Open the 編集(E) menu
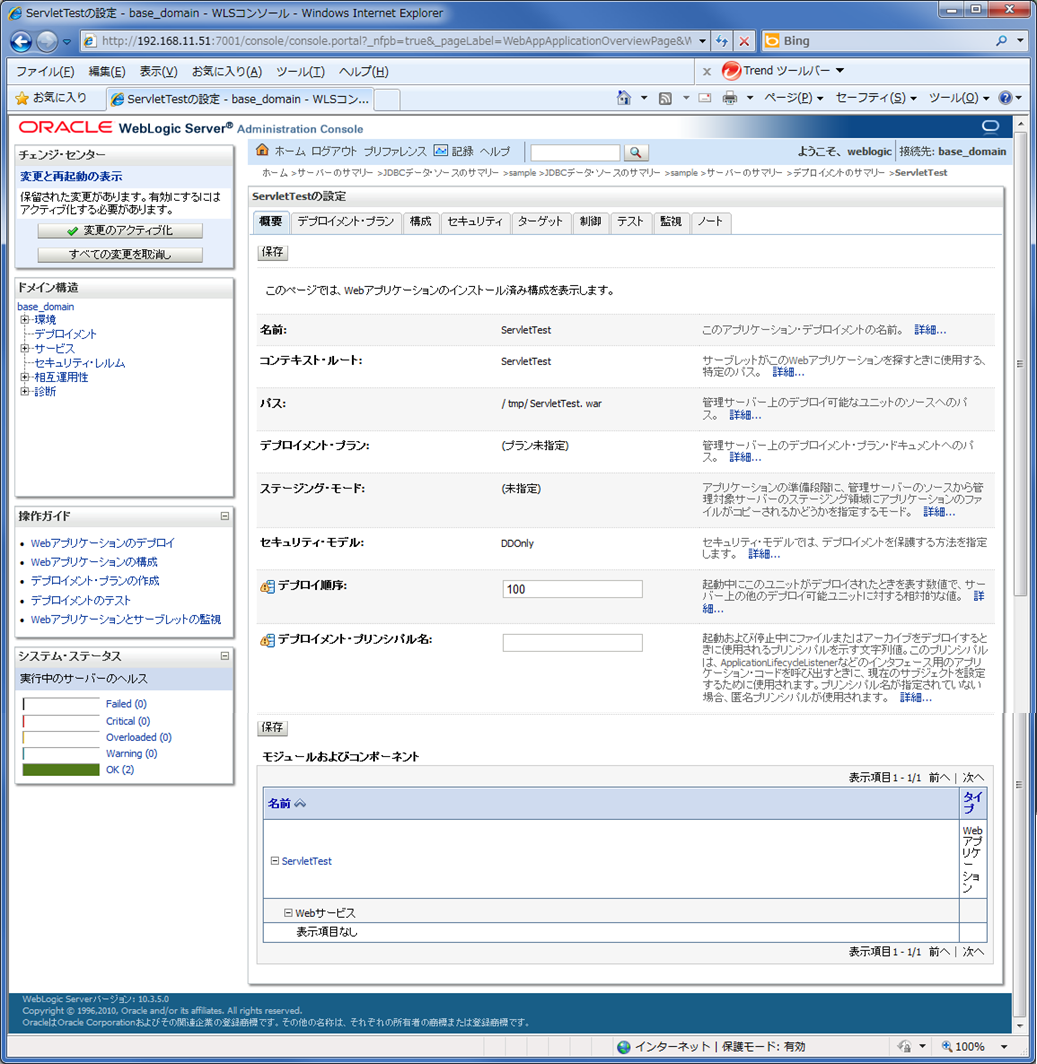Viewport: 1037px width, 1064px height. [107, 71]
